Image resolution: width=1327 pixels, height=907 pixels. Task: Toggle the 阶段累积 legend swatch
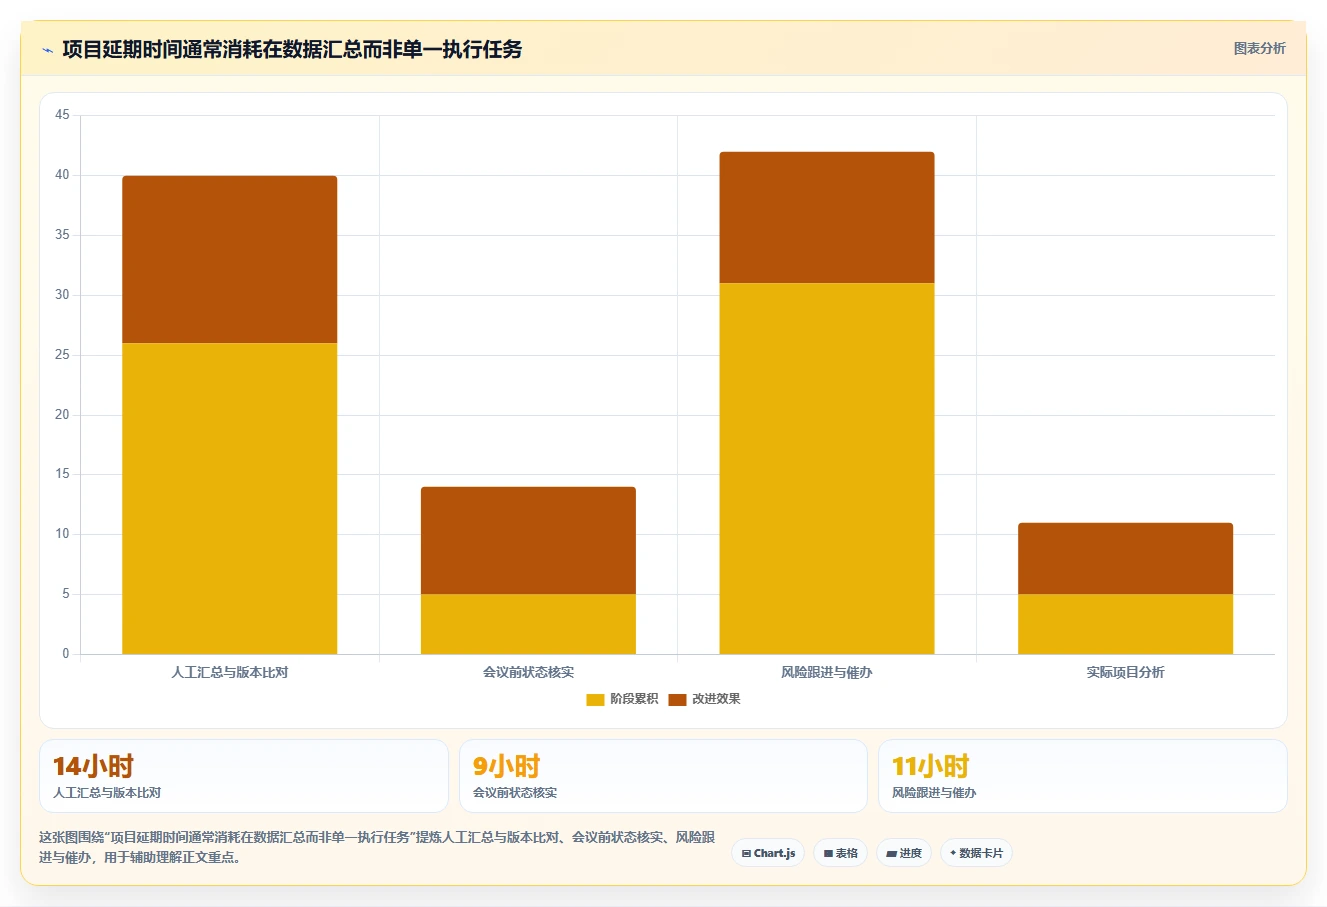(595, 699)
